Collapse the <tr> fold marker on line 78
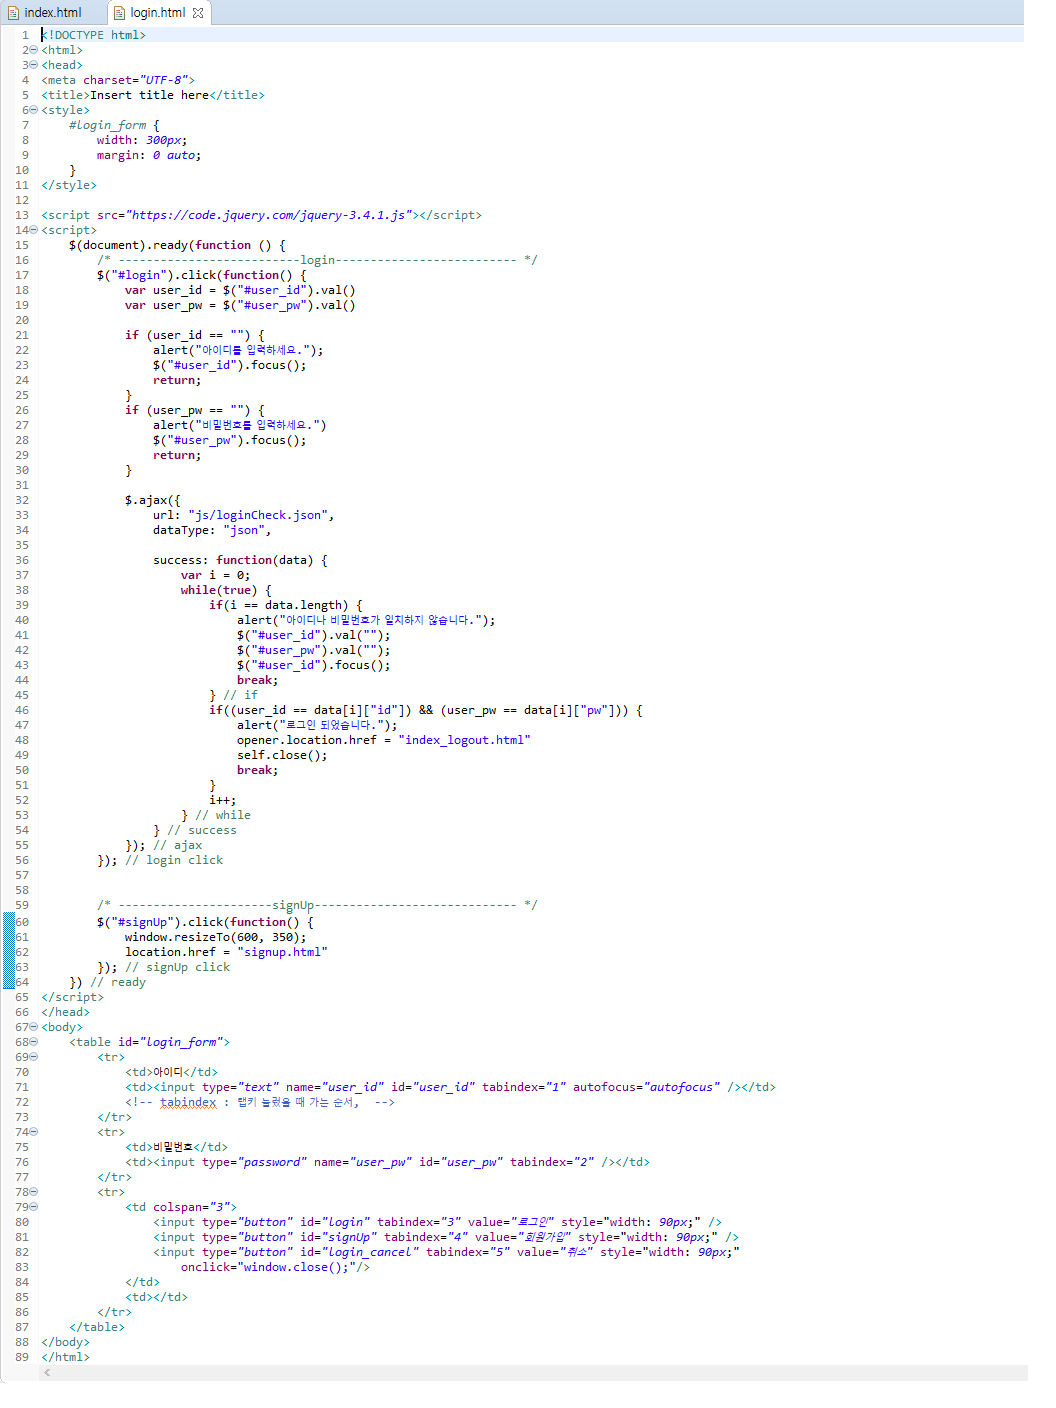This screenshot has width=1056, height=1408. point(34,1192)
